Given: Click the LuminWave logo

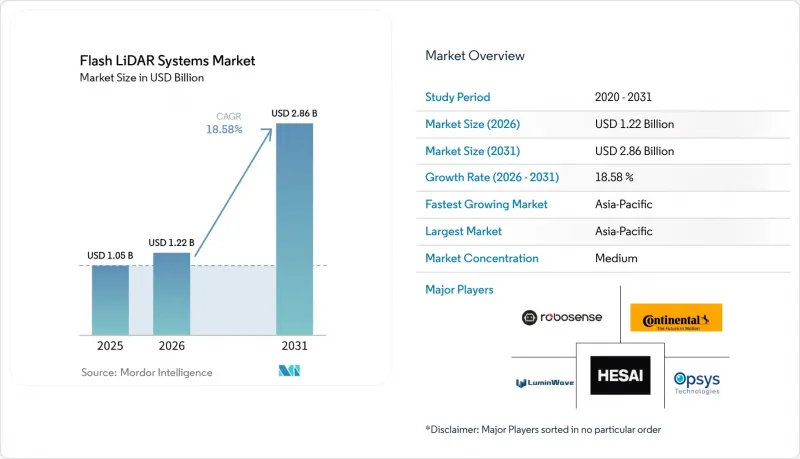Looking at the screenshot, I should (x=544, y=382).
